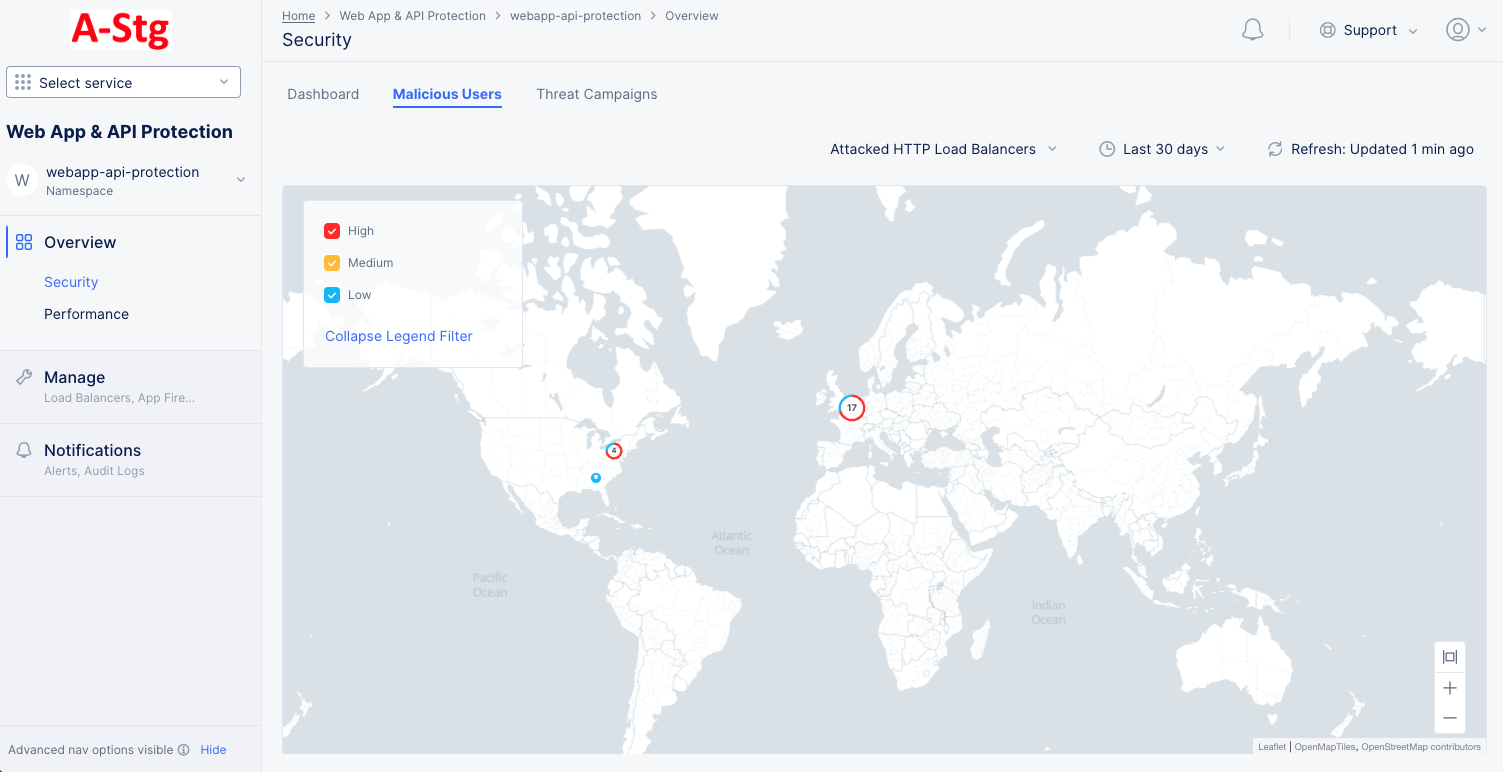Click the Manage wrench icon

22,377
